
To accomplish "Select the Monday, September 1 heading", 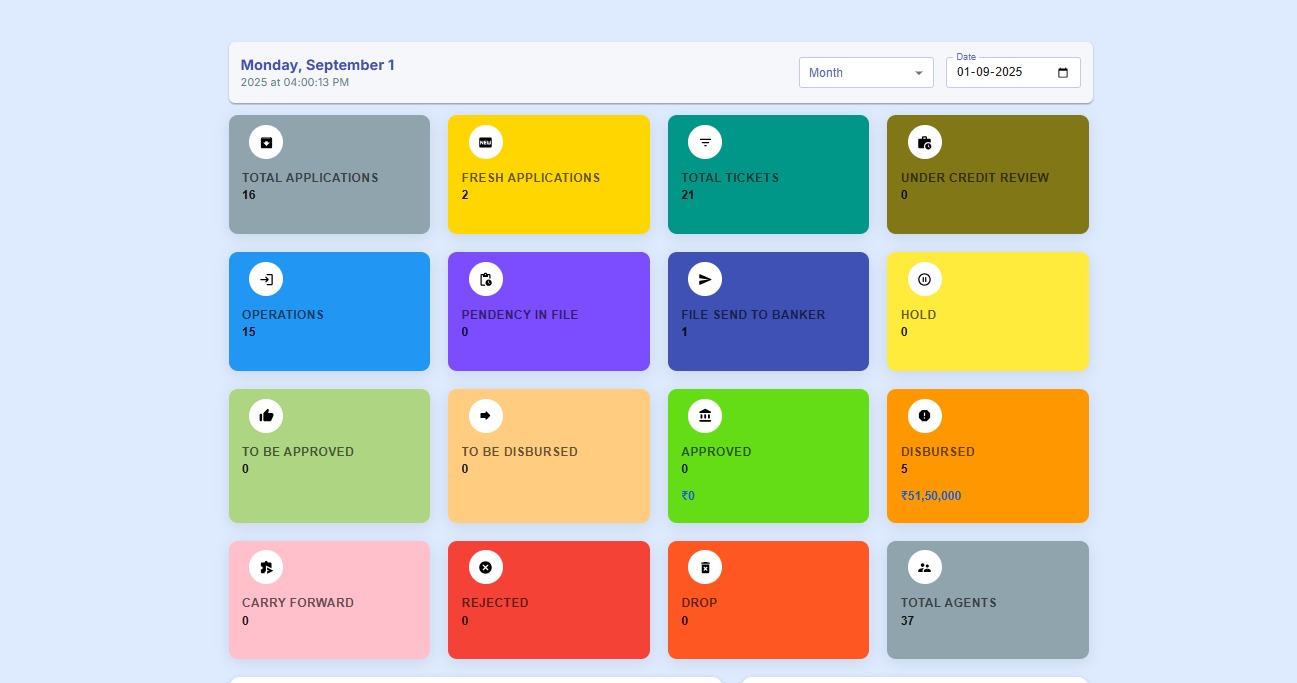I will click(318, 65).
